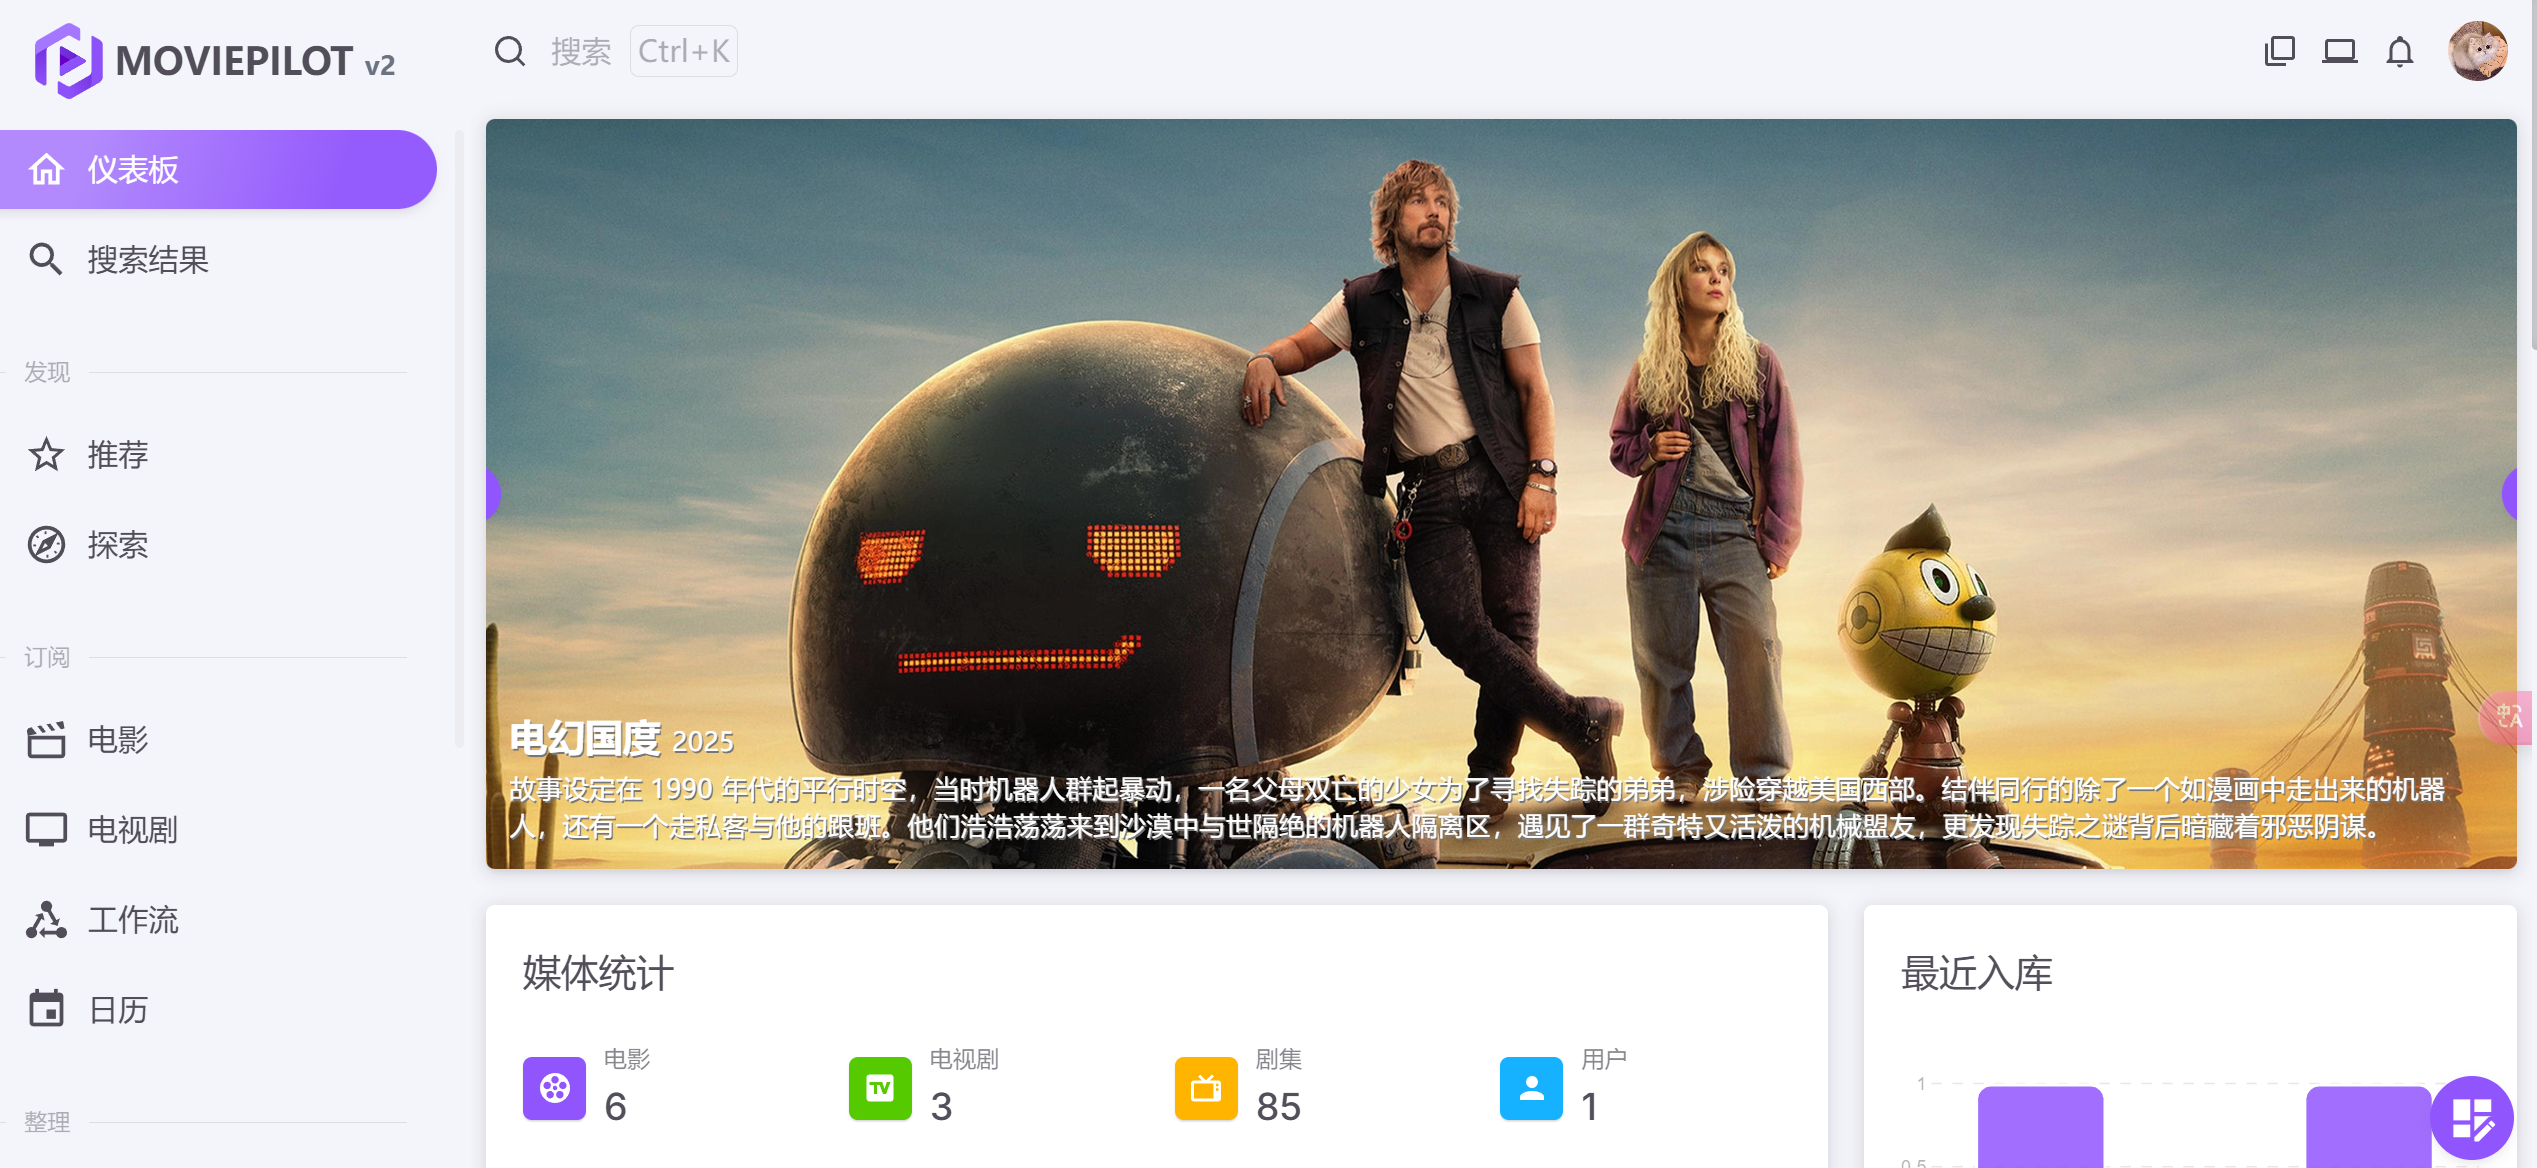Screen dimensions: 2537x1168
Task: Click the page vertical scrollbar
Action: [2533, 175]
